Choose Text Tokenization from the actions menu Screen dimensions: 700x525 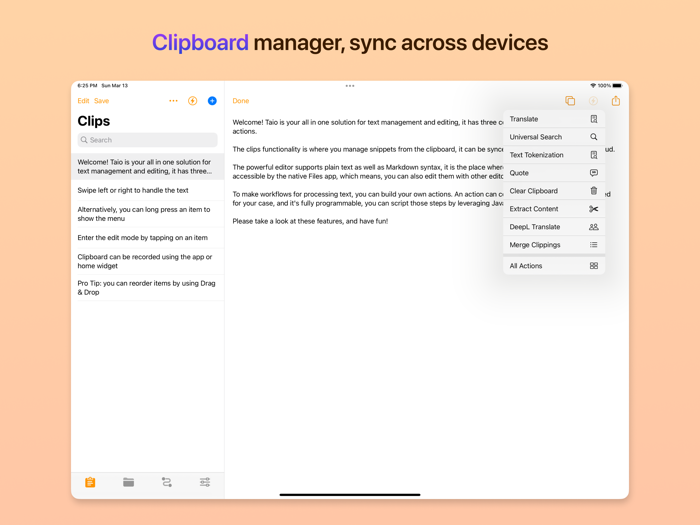[x=554, y=155]
